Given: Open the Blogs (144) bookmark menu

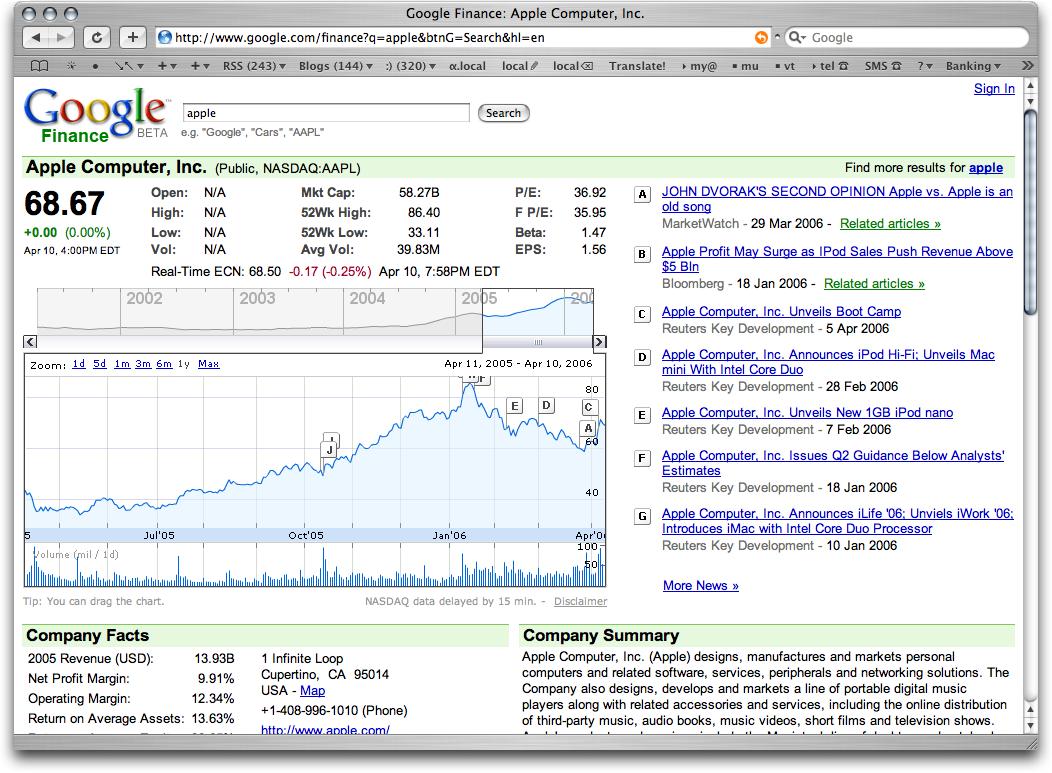Looking at the screenshot, I should click(335, 66).
